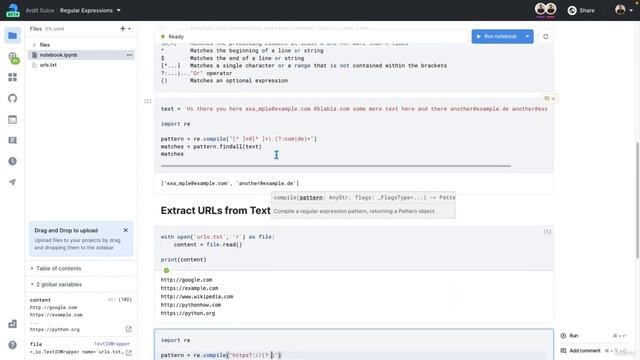Click the chart icon at sidebar bottom
This screenshot has height=360, width=640.
click(13, 324)
